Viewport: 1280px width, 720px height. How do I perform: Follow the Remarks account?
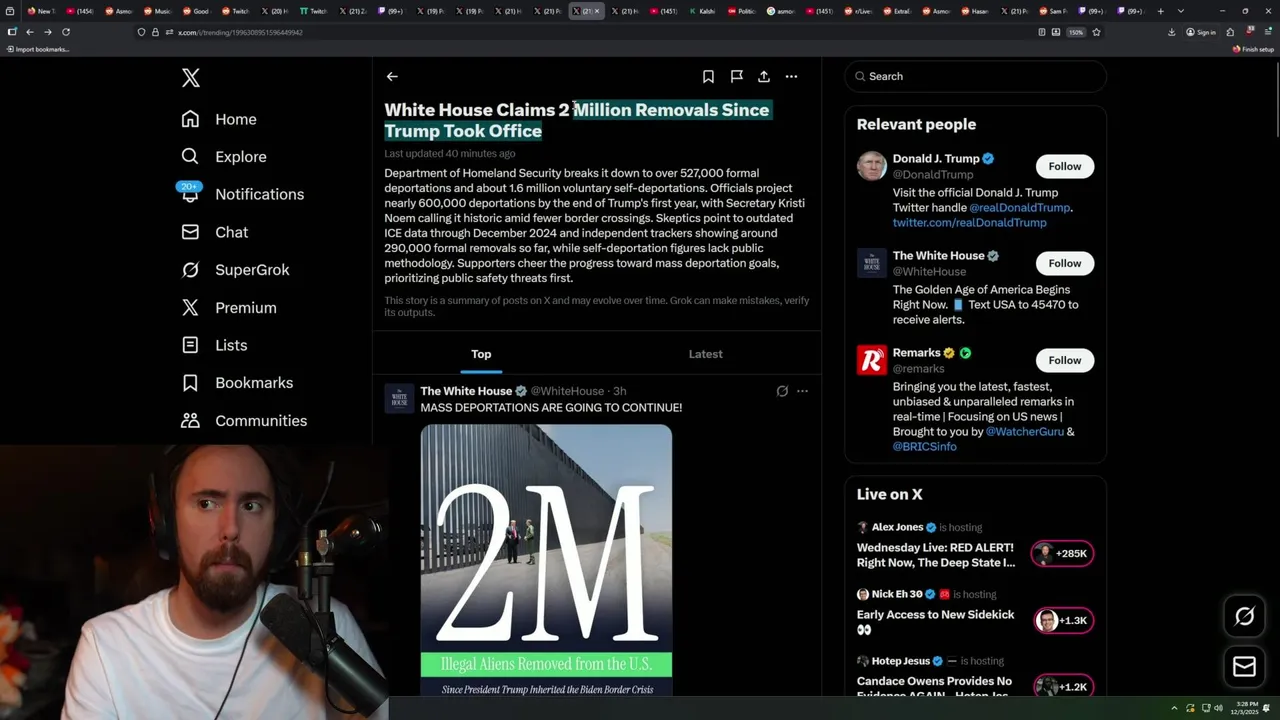pyautogui.click(x=1064, y=360)
